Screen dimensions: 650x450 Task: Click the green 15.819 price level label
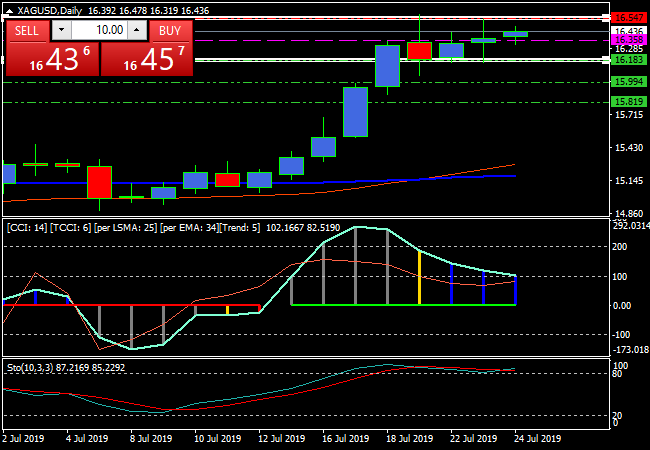click(x=626, y=102)
